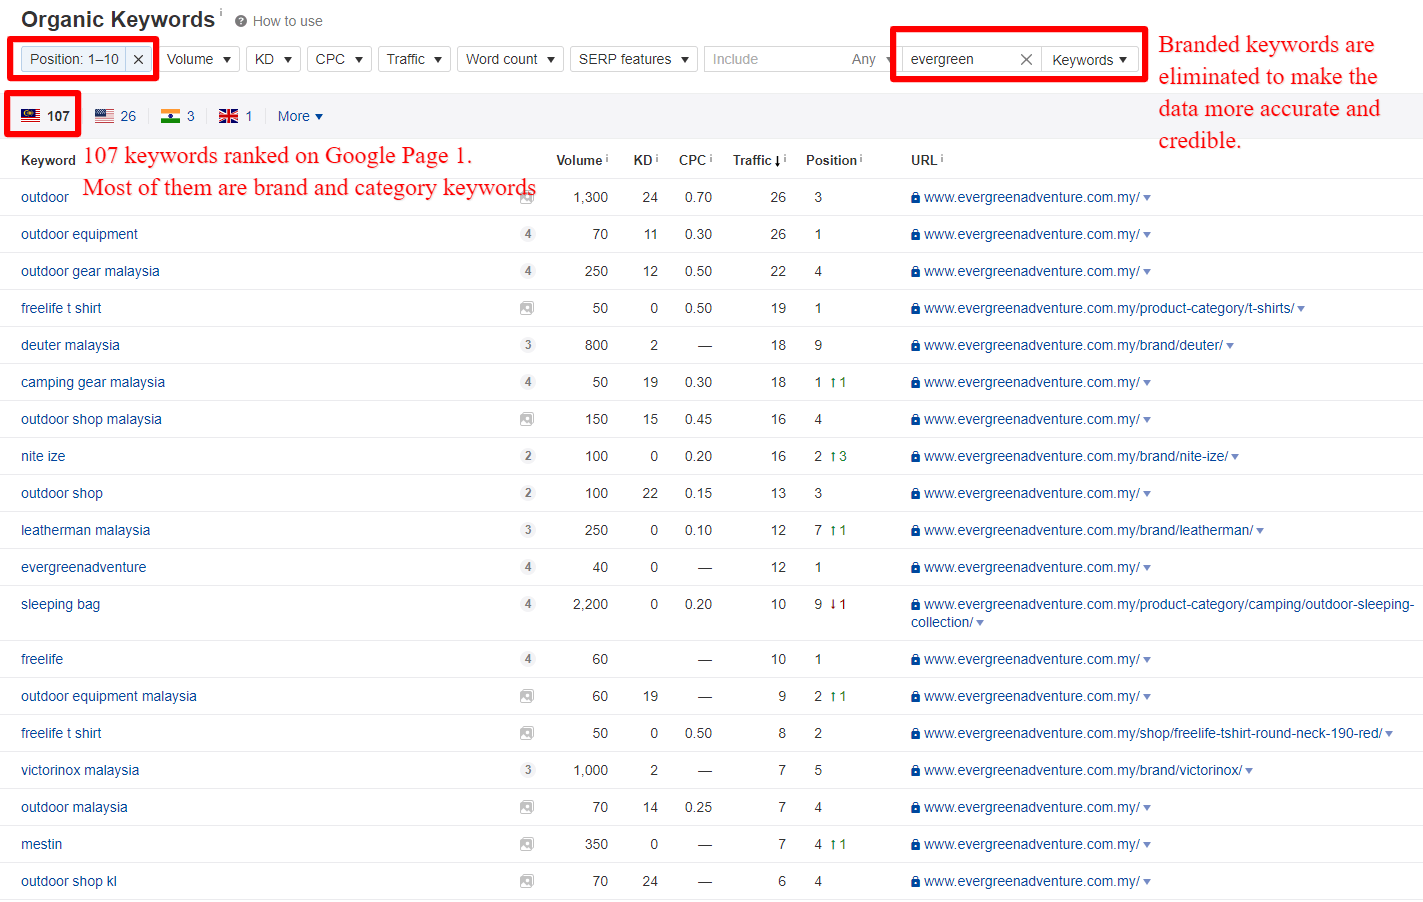Open the nite ize keyword link

pyautogui.click(x=43, y=456)
